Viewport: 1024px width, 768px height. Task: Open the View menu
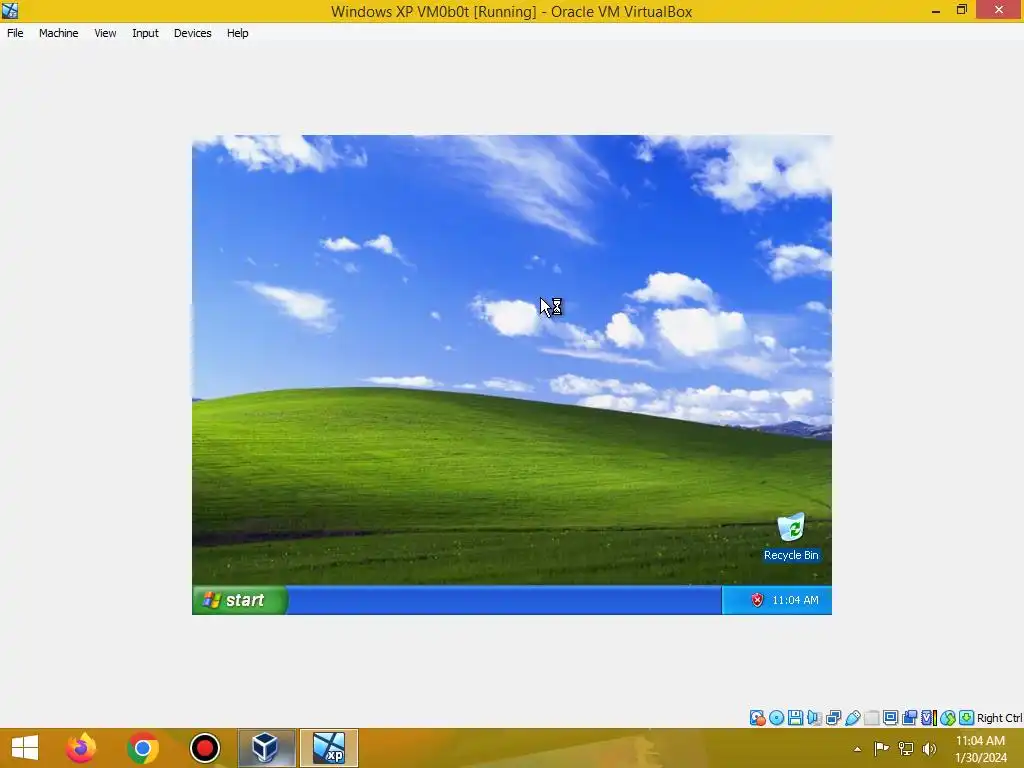105,33
